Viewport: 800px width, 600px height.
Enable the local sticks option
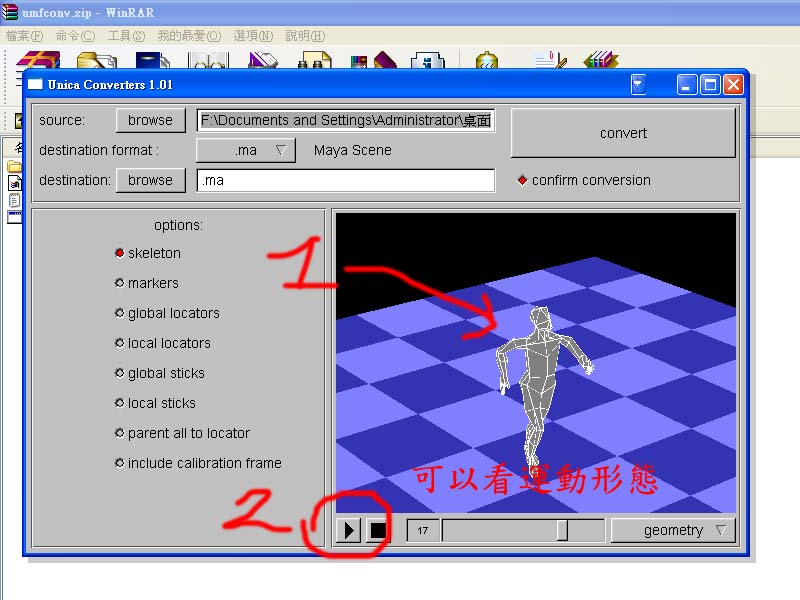(155, 403)
